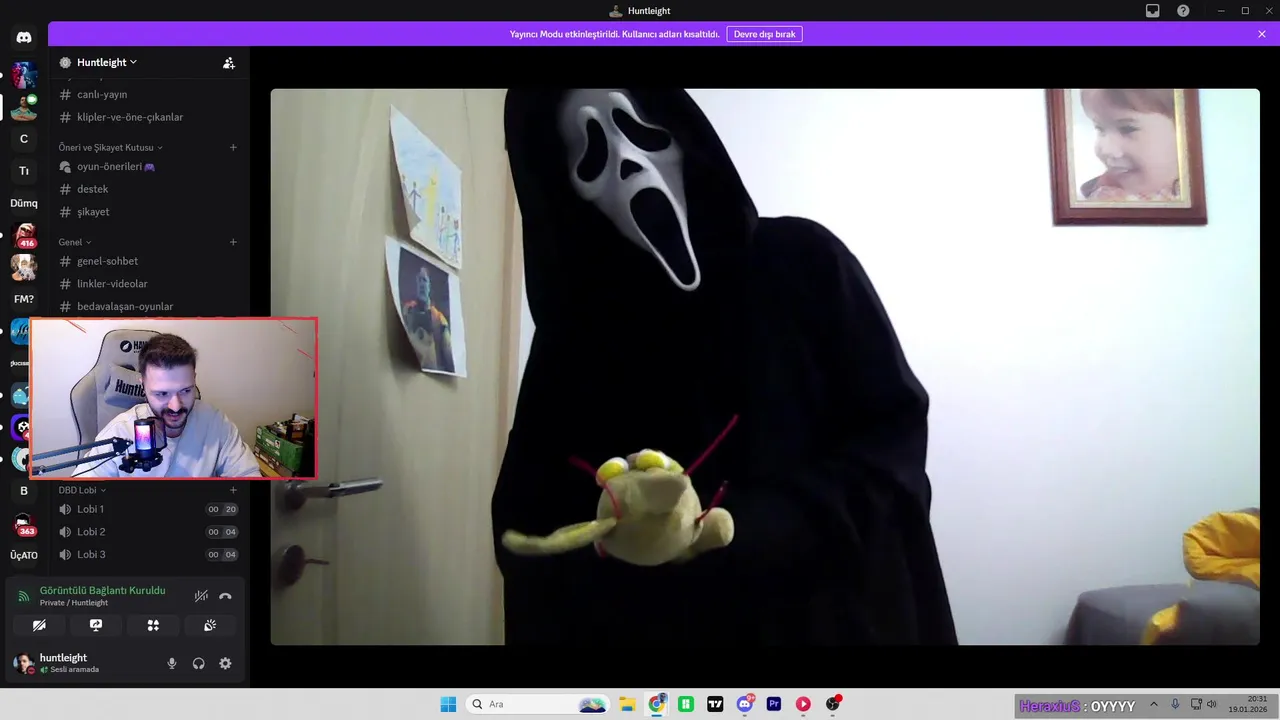This screenshot has width=1280, height=720.
Task: Open the inbox icon in title bar
Action: click(1153, 11)
